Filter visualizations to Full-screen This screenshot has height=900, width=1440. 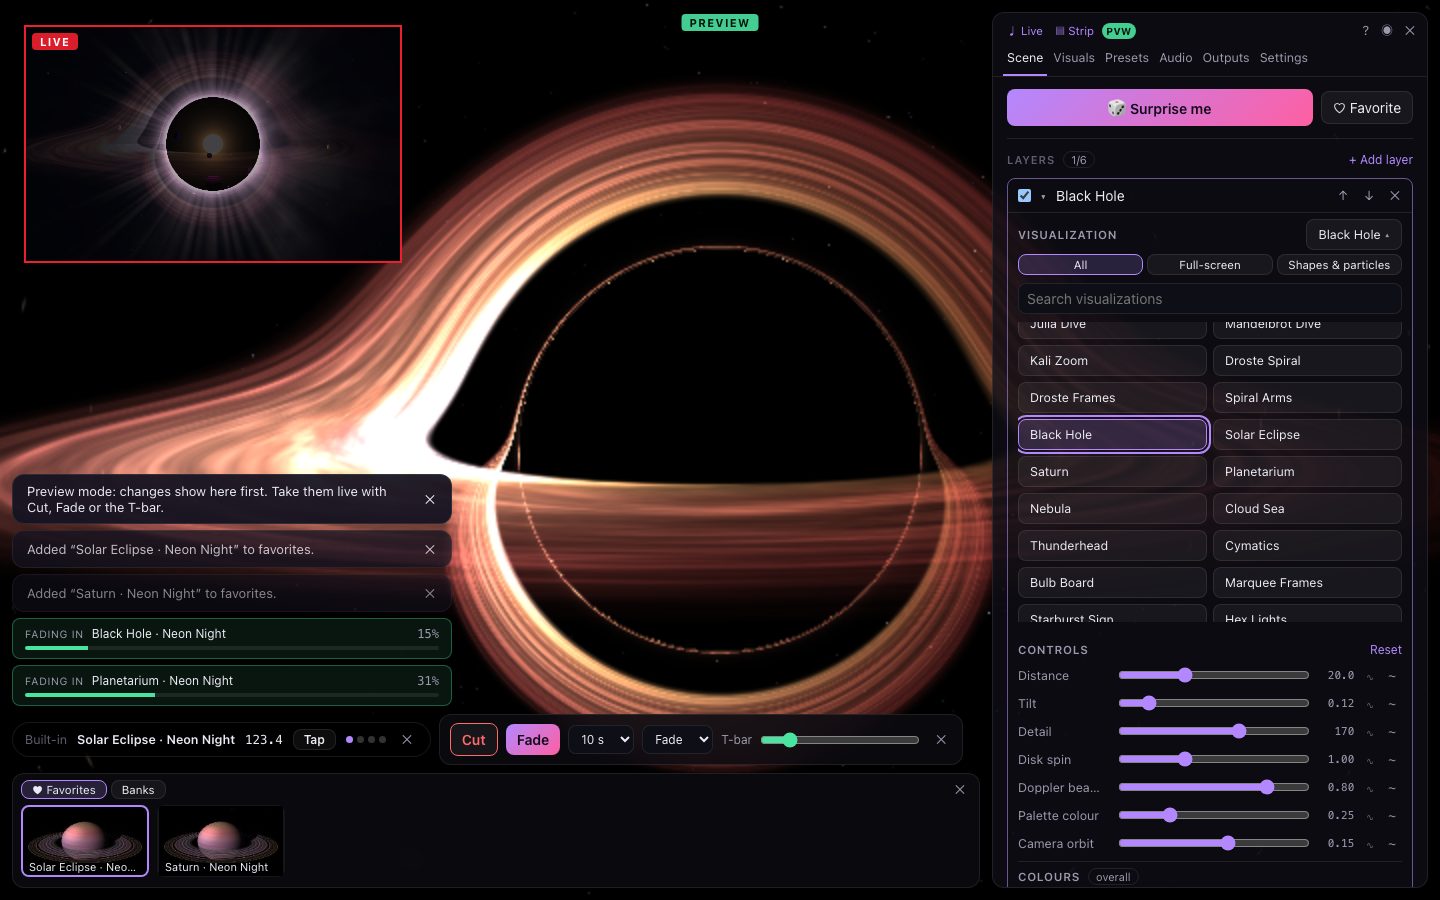pos(1210,265)
